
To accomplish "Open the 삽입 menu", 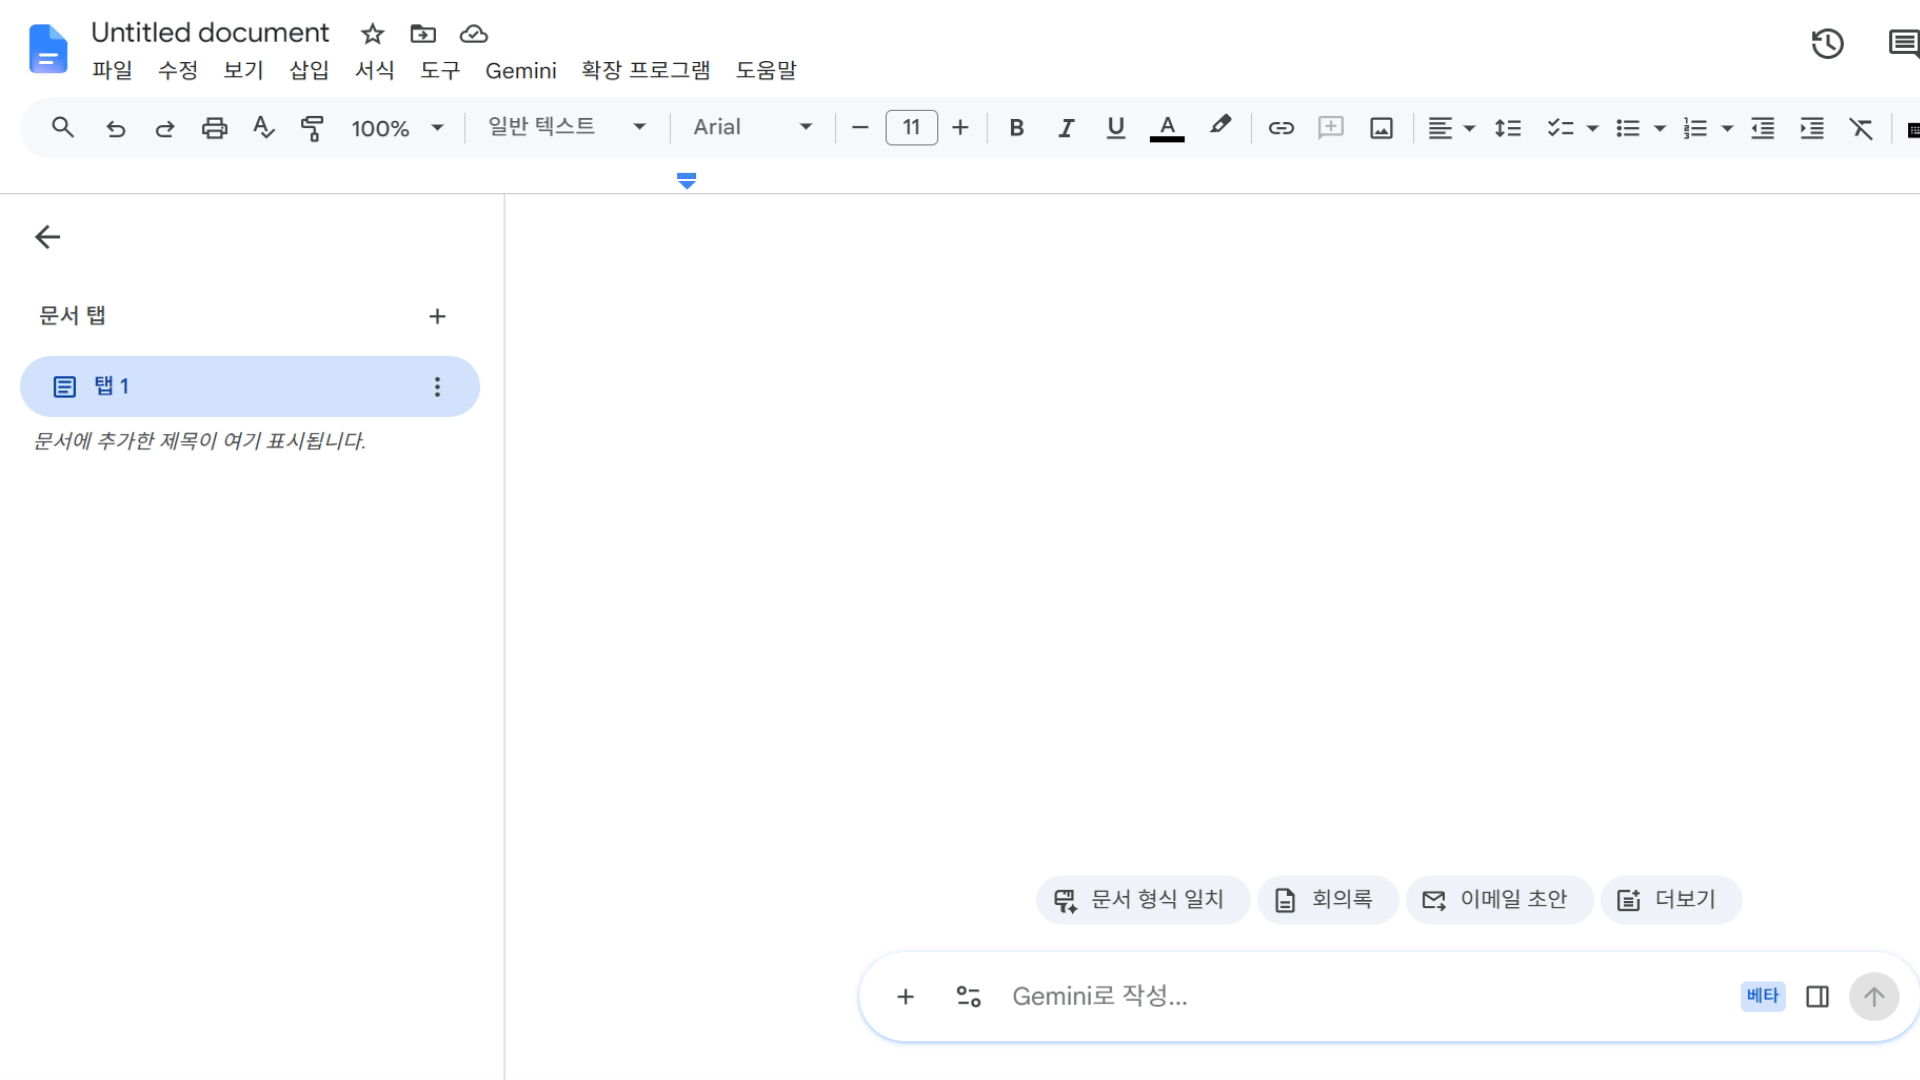I will click(x=309, y=70).
